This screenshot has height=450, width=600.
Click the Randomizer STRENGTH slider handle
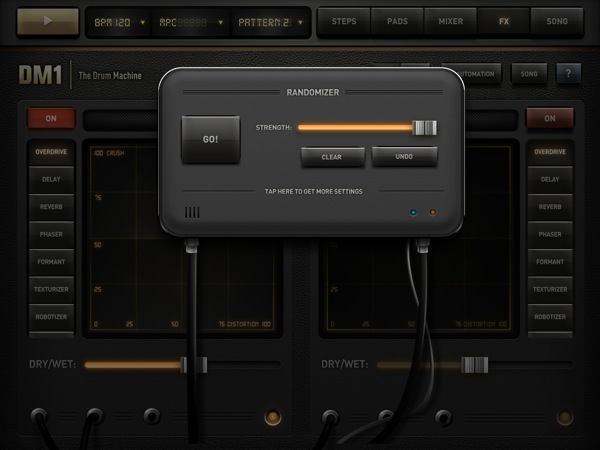coord(424,128)
